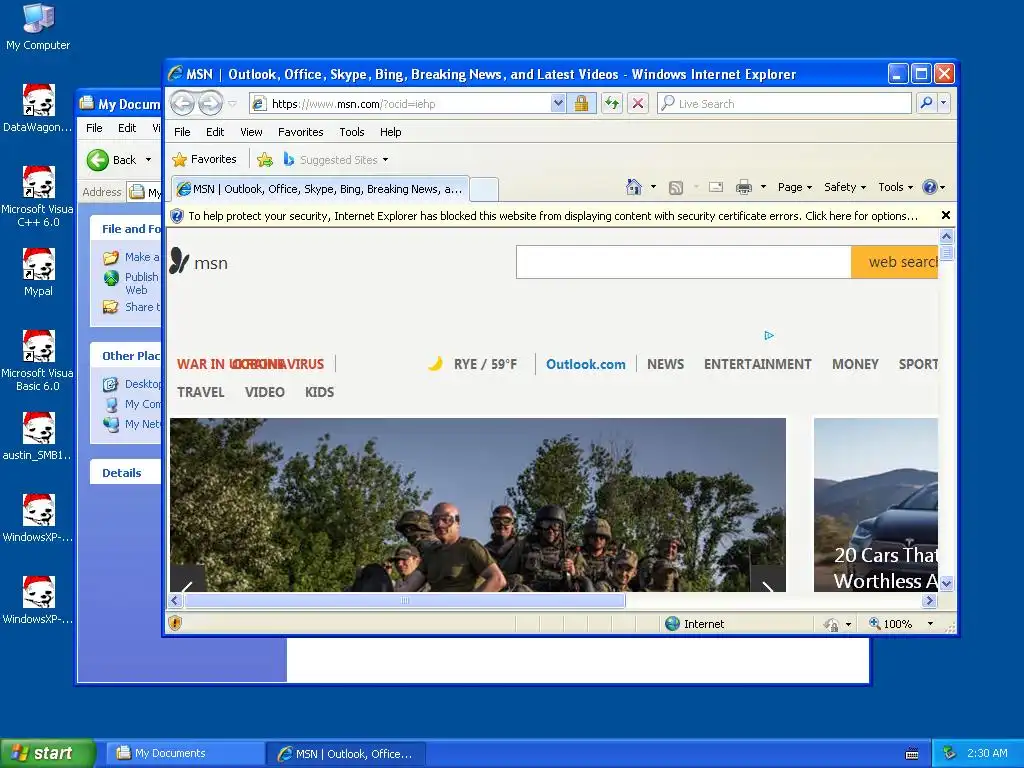Click the Print icon
This screenshot has height=768, width=1024.
[x=744, y=187]
